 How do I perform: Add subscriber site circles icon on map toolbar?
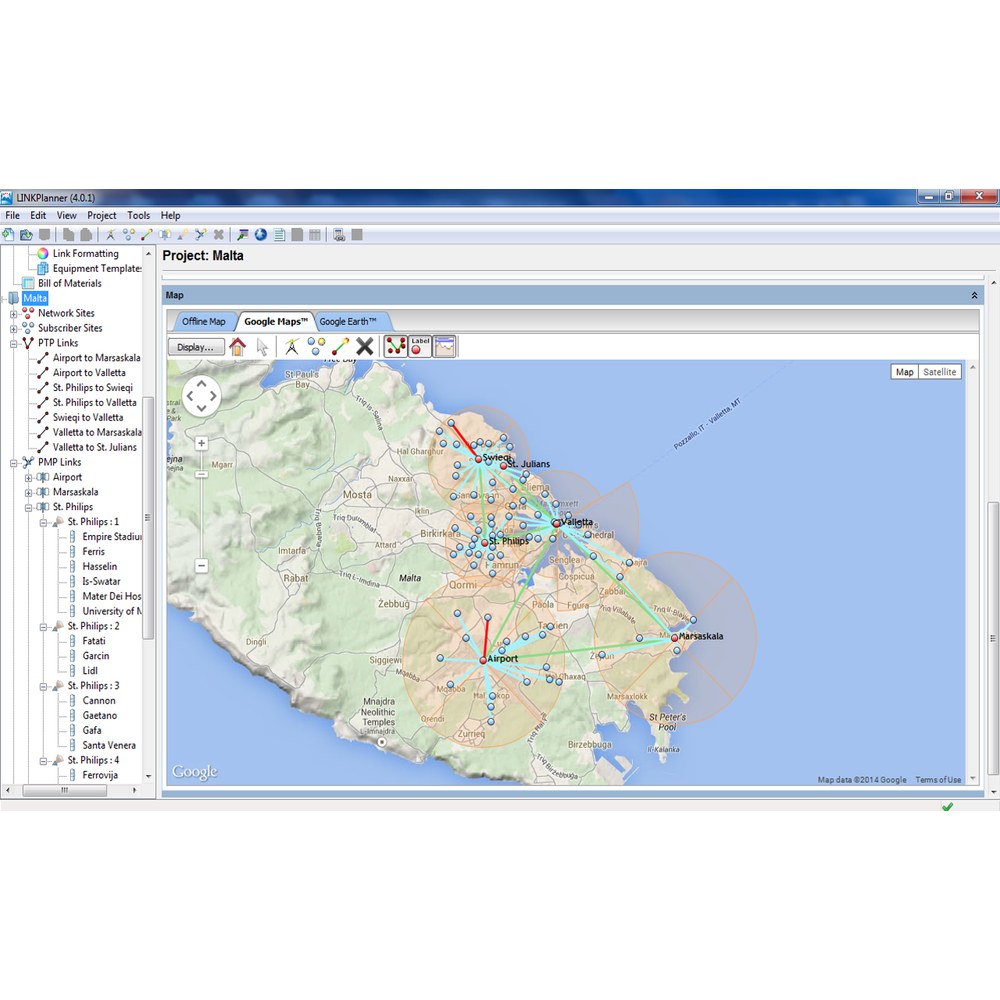tap(316, 346)
